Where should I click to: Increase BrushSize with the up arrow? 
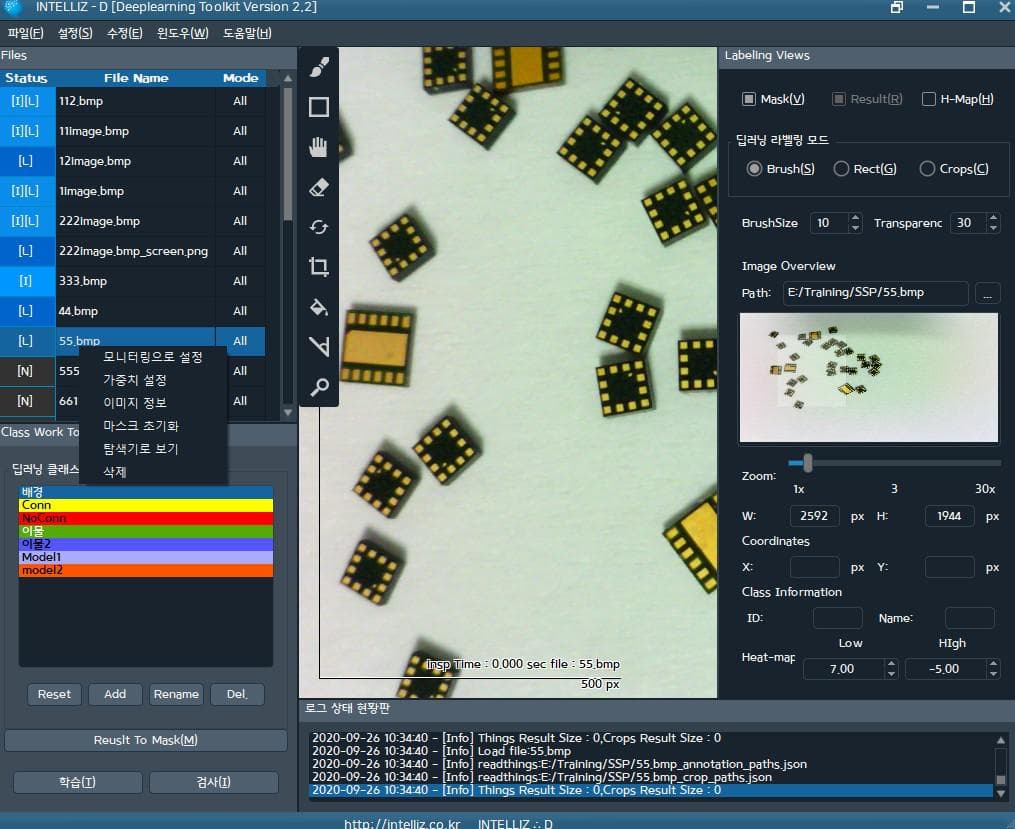click(x=855, y=218)
